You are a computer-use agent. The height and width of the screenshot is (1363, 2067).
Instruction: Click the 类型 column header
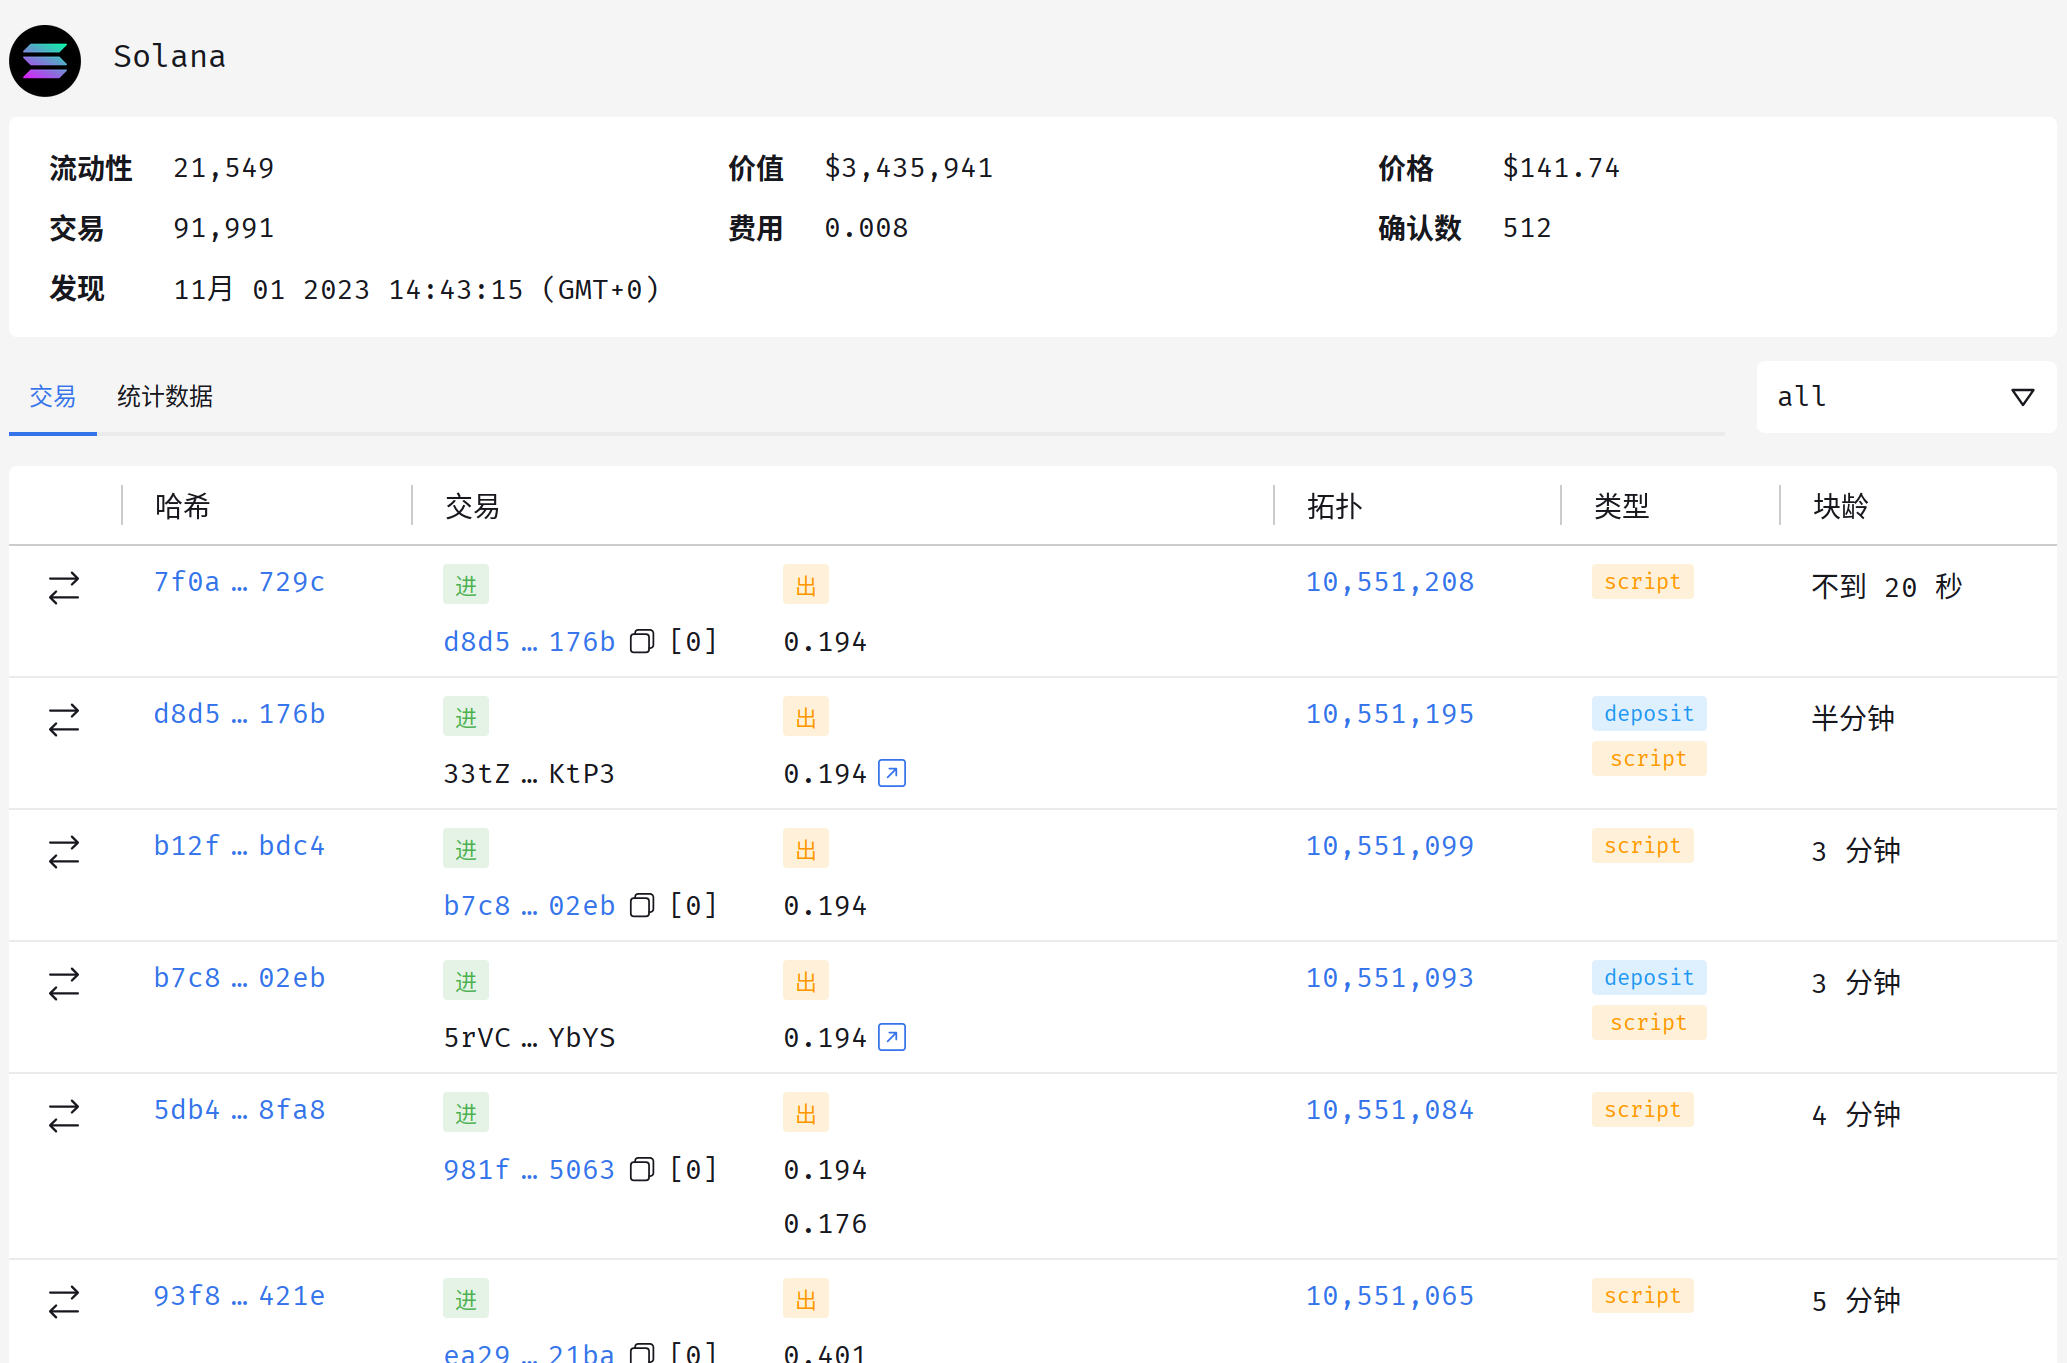[1621, 506]
